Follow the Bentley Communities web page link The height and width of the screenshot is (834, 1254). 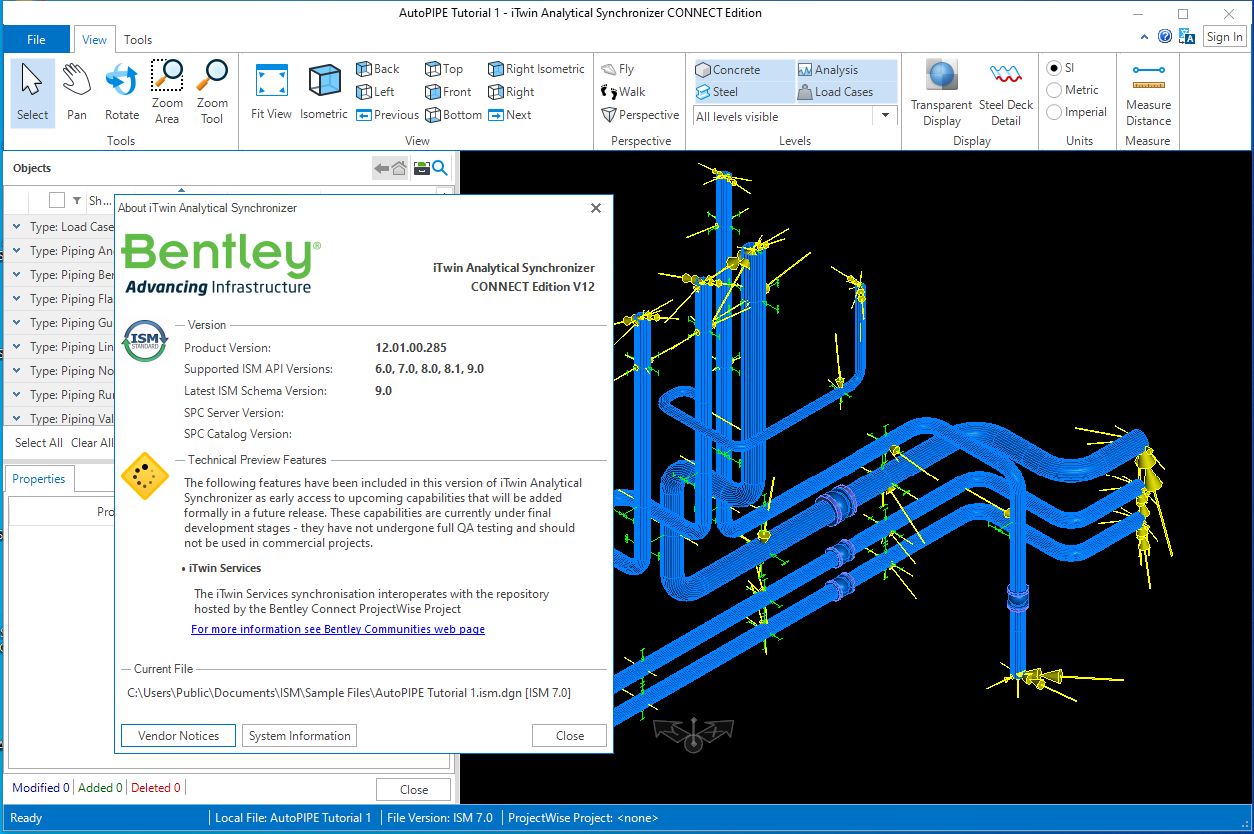coord(338,629)
